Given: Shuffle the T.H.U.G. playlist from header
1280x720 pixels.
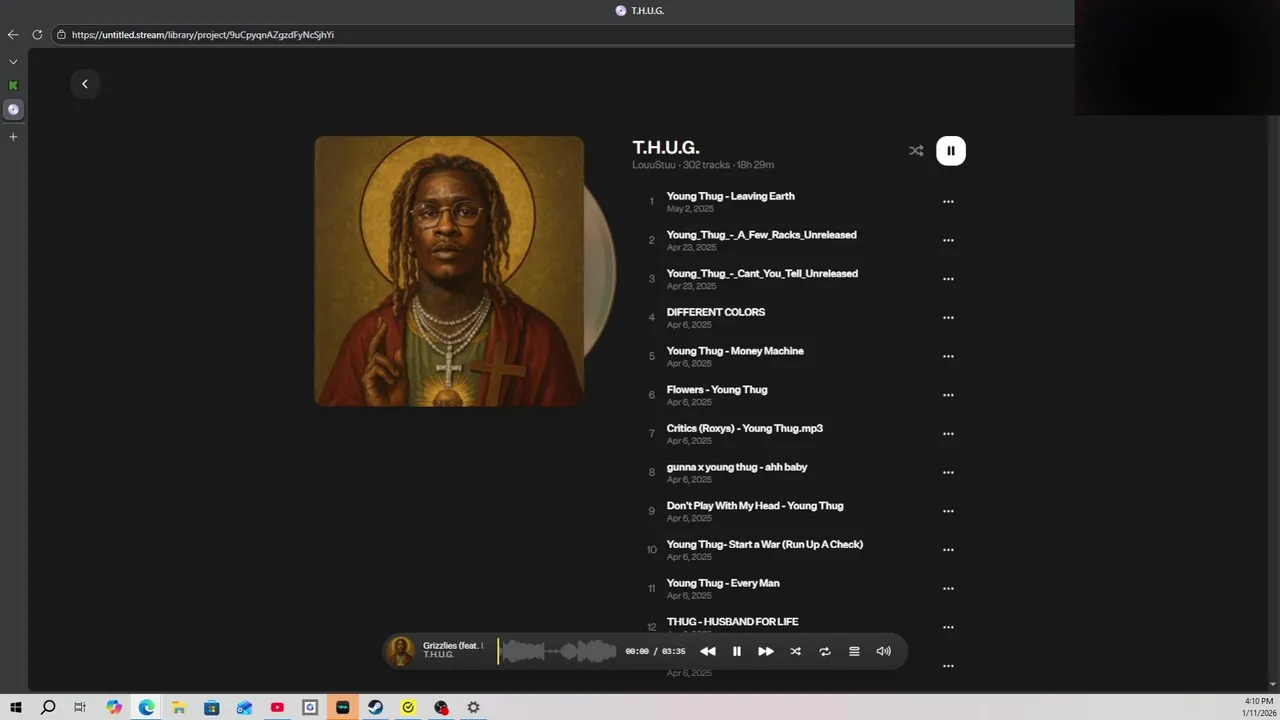Looking at the screenshot, I should (916, 151).
